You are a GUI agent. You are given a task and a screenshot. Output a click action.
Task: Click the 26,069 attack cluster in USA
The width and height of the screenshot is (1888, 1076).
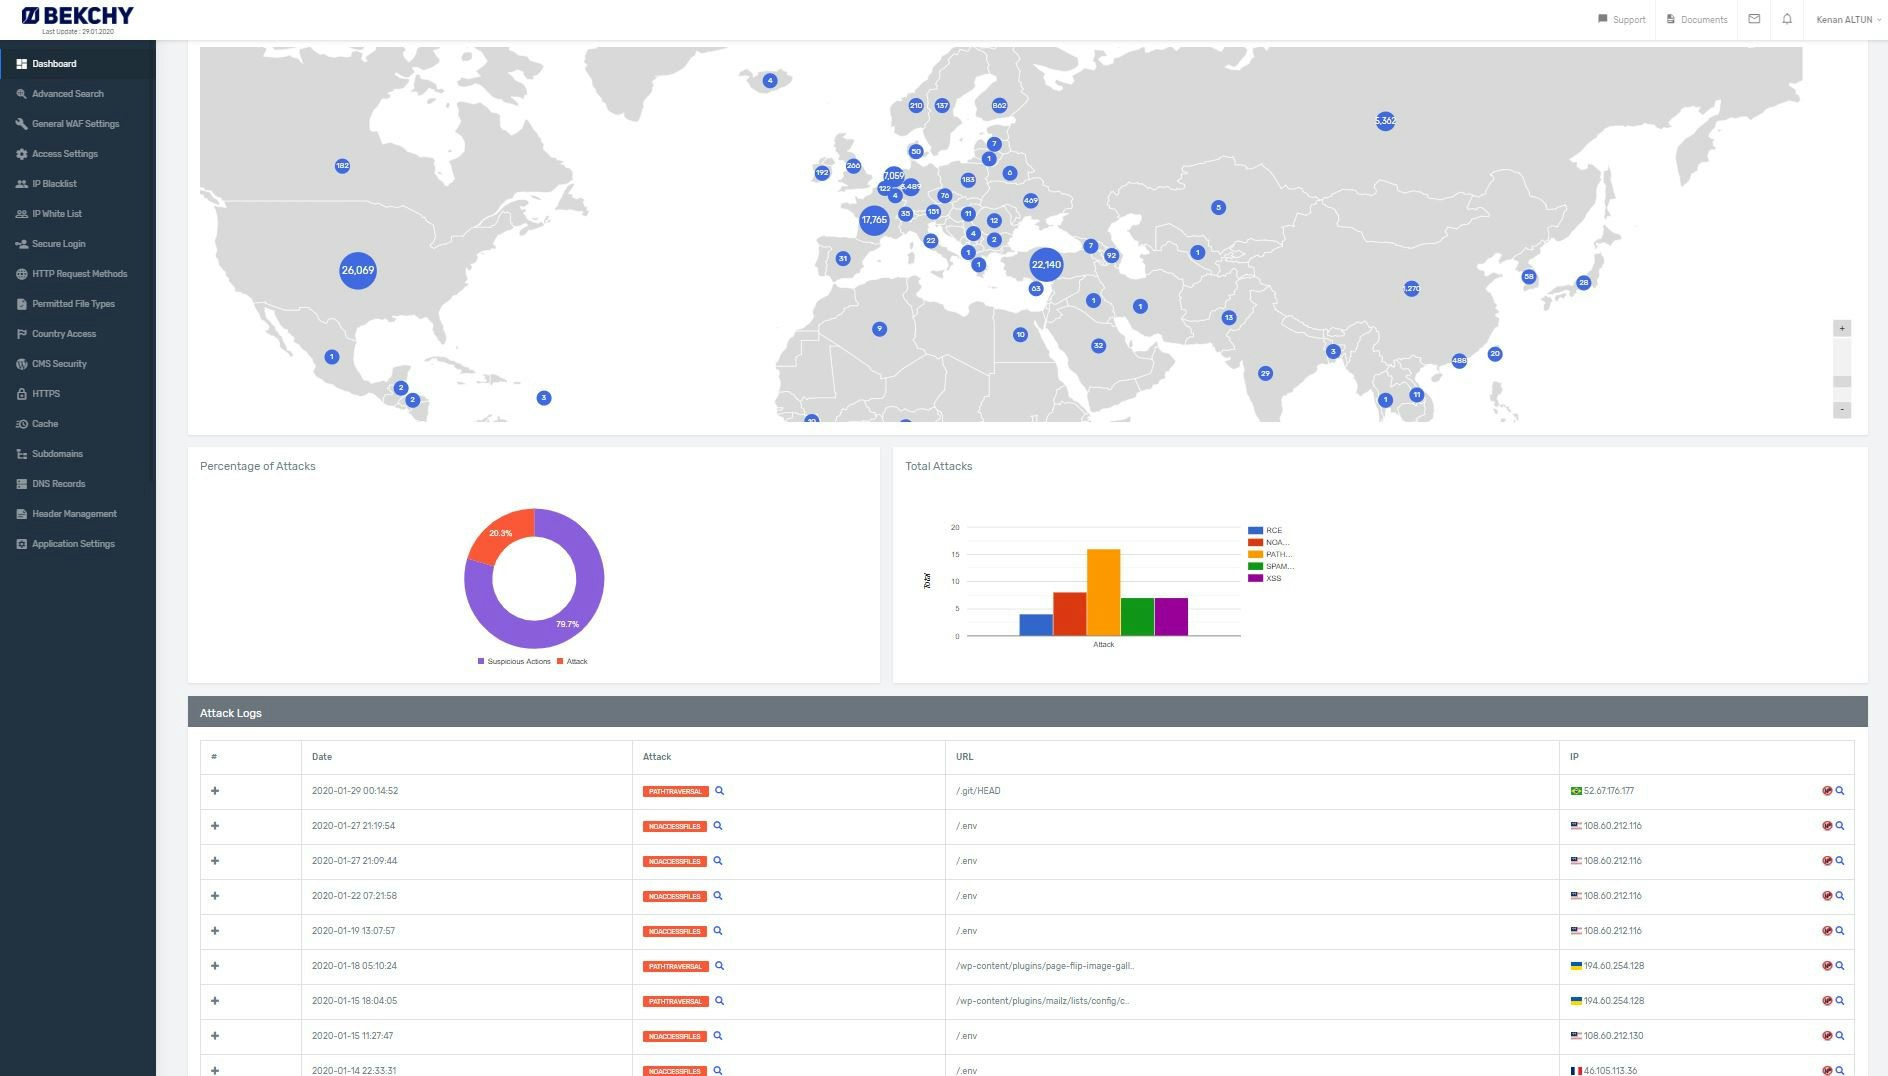[358, 270]
